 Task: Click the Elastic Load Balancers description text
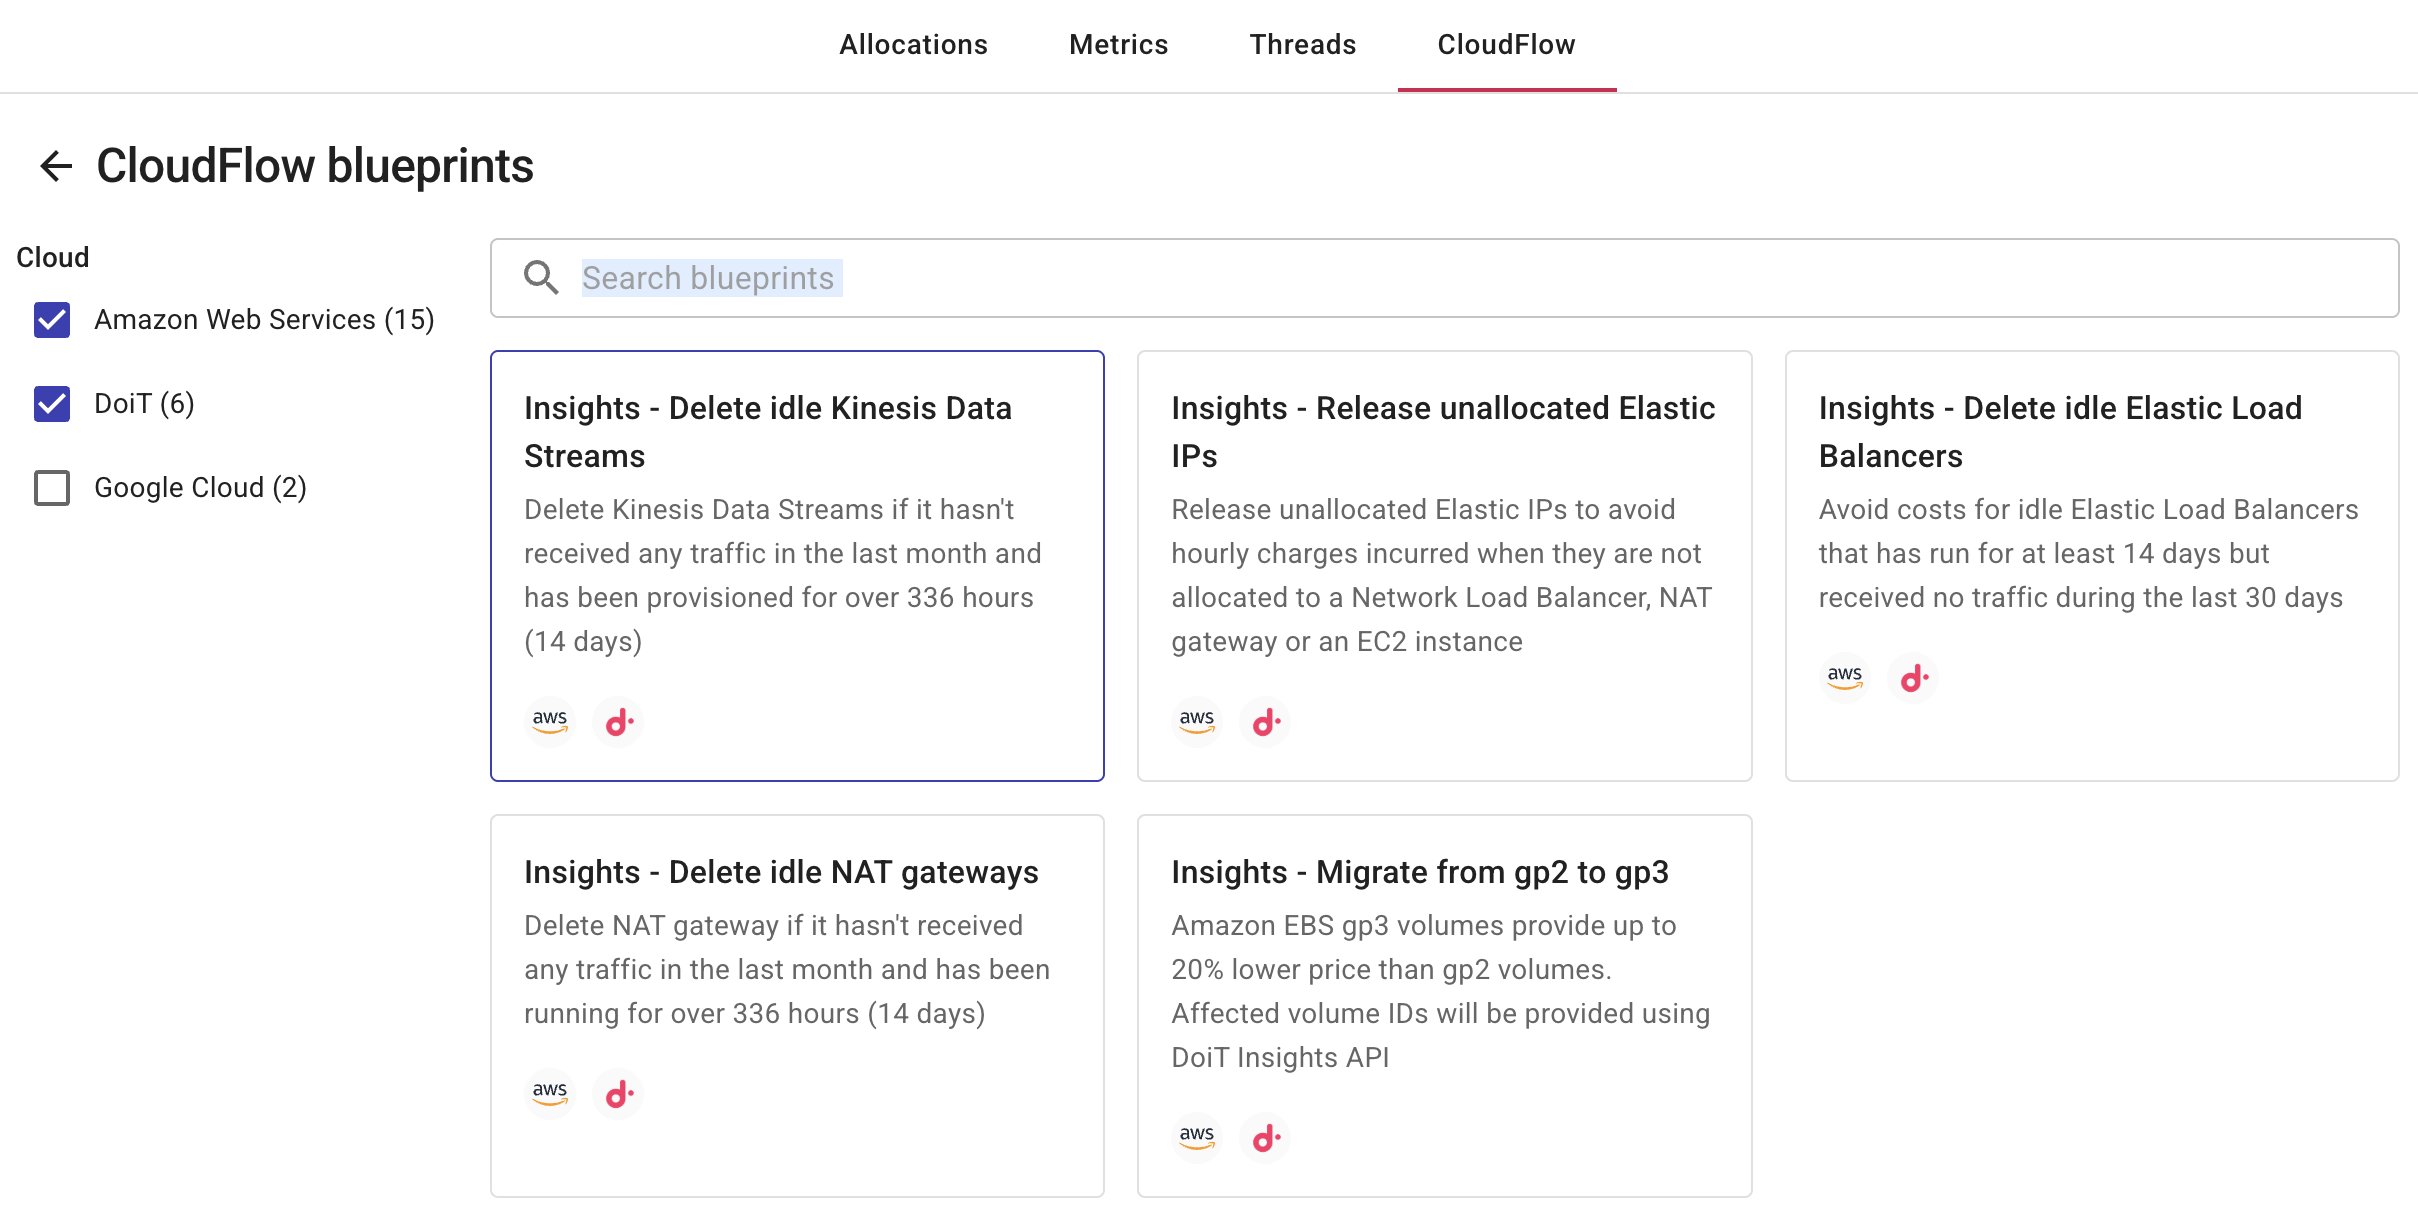pos(2088,553)
